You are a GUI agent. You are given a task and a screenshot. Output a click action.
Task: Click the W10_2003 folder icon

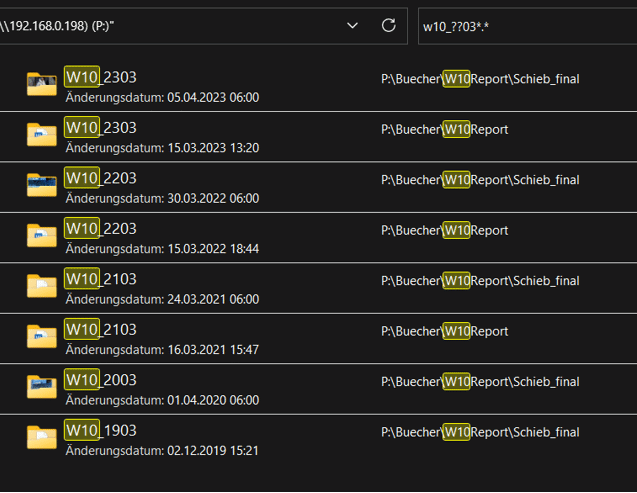(41, 387)
